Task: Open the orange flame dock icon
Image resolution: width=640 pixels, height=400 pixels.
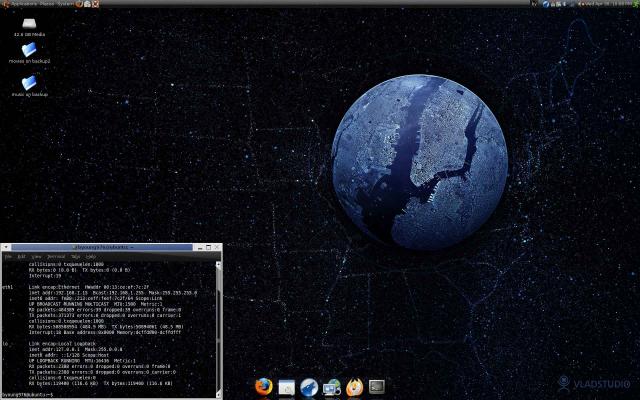Action: point(354,387)
